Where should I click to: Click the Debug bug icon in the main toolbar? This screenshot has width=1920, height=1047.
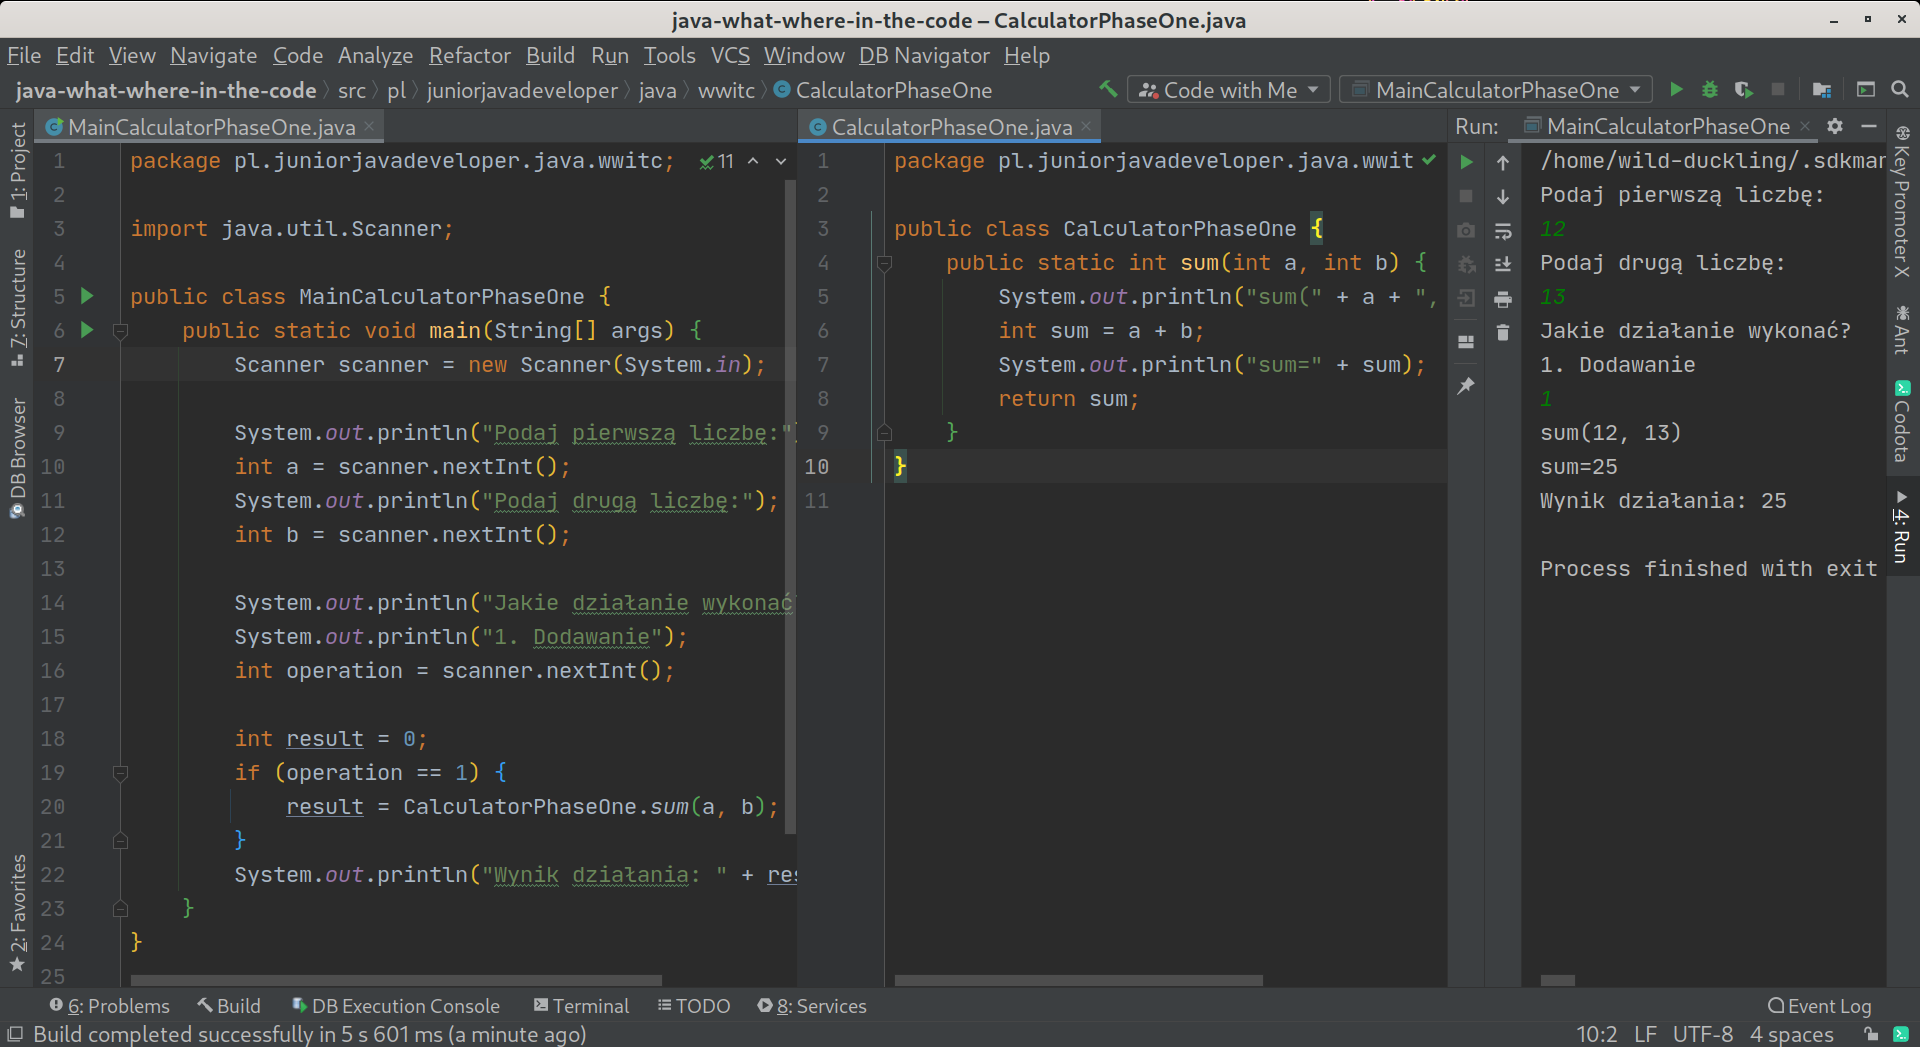1710,90
